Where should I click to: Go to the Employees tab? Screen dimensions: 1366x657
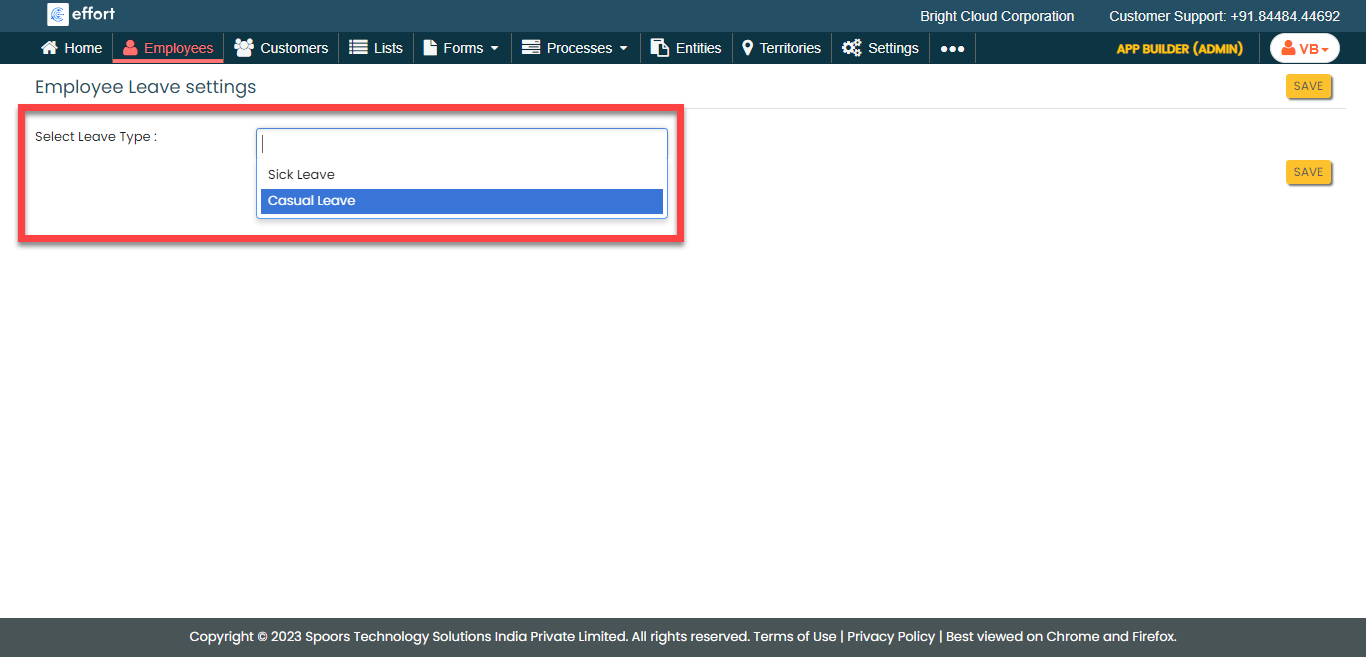[168, 48]
